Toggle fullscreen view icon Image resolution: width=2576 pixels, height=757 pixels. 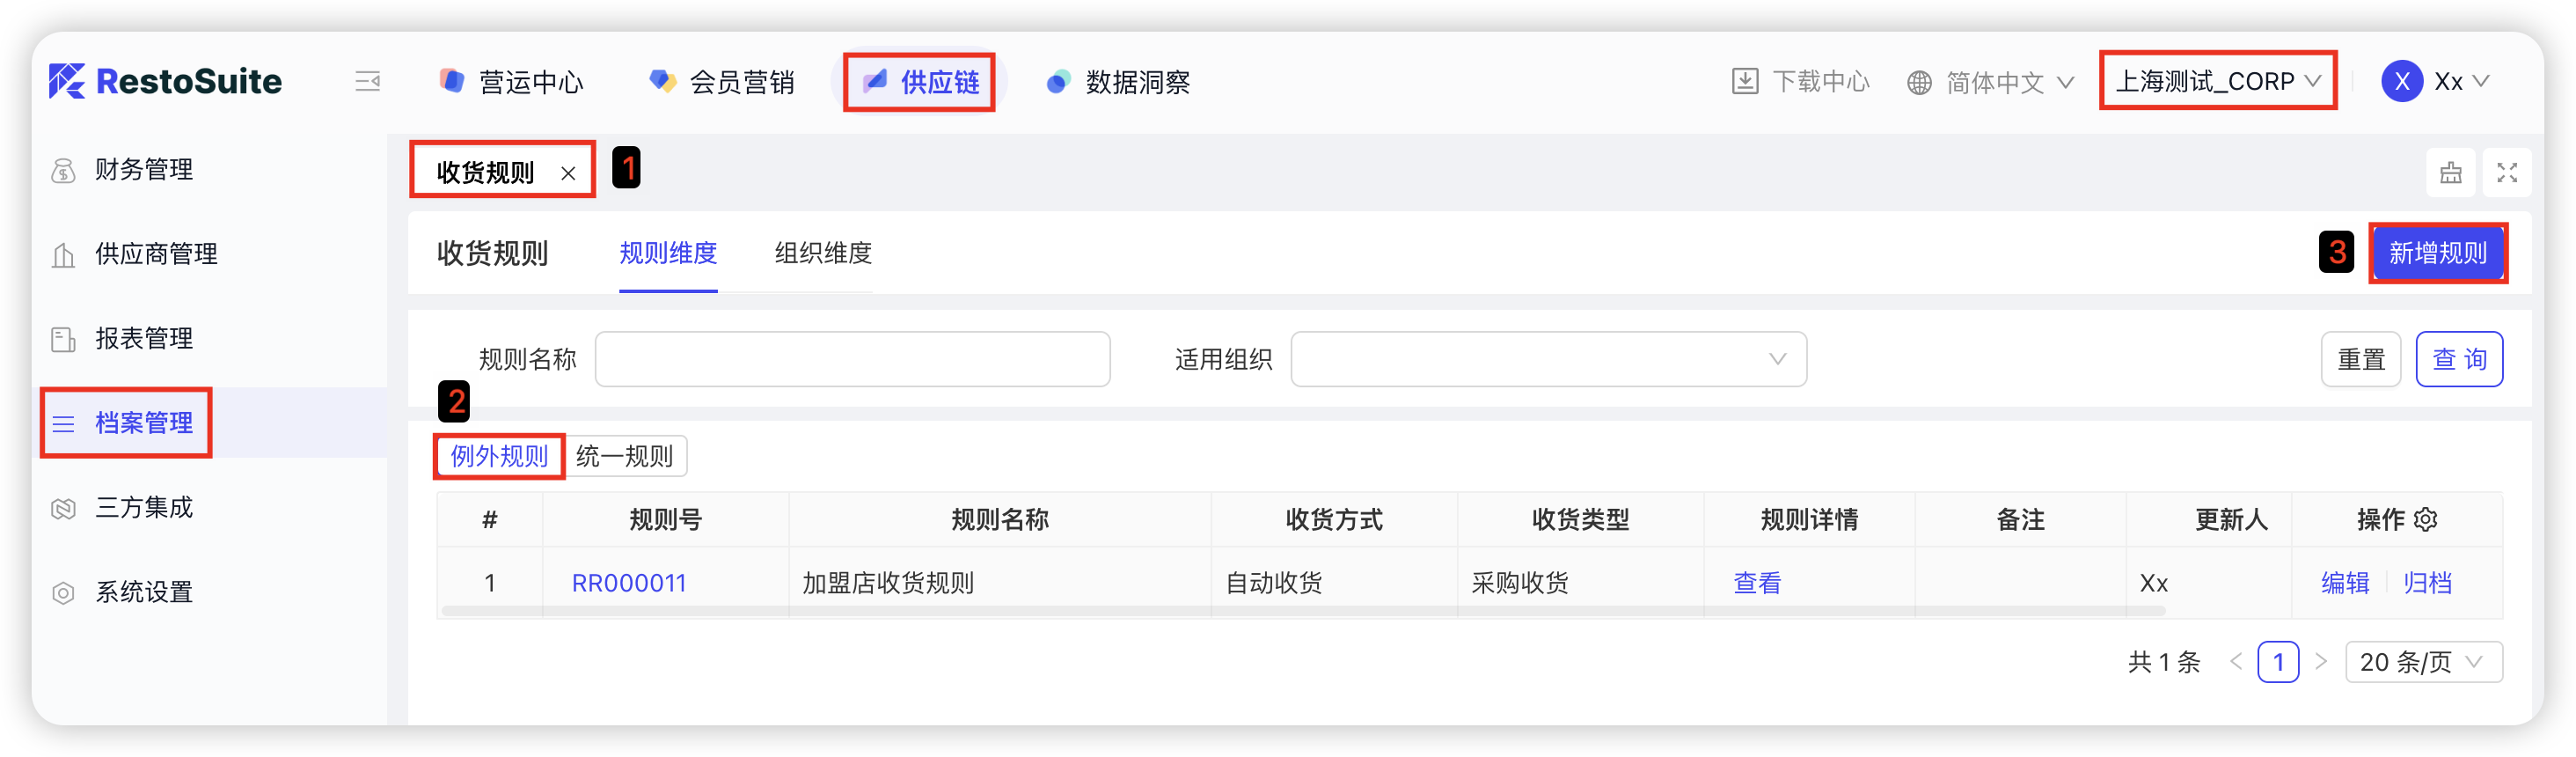[2506, 173]
